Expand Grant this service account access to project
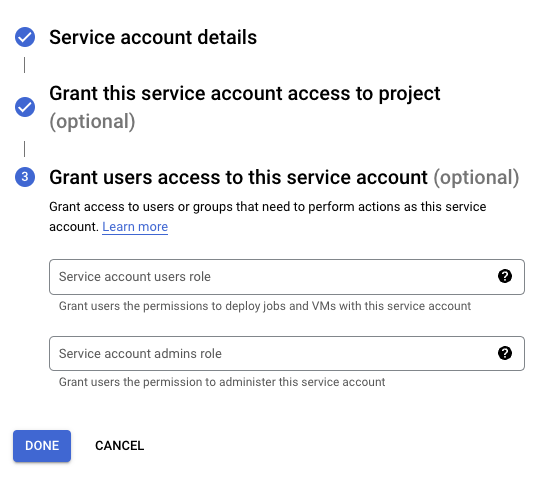Viewport: 544px width, 478px height. [x=245, y=107]
